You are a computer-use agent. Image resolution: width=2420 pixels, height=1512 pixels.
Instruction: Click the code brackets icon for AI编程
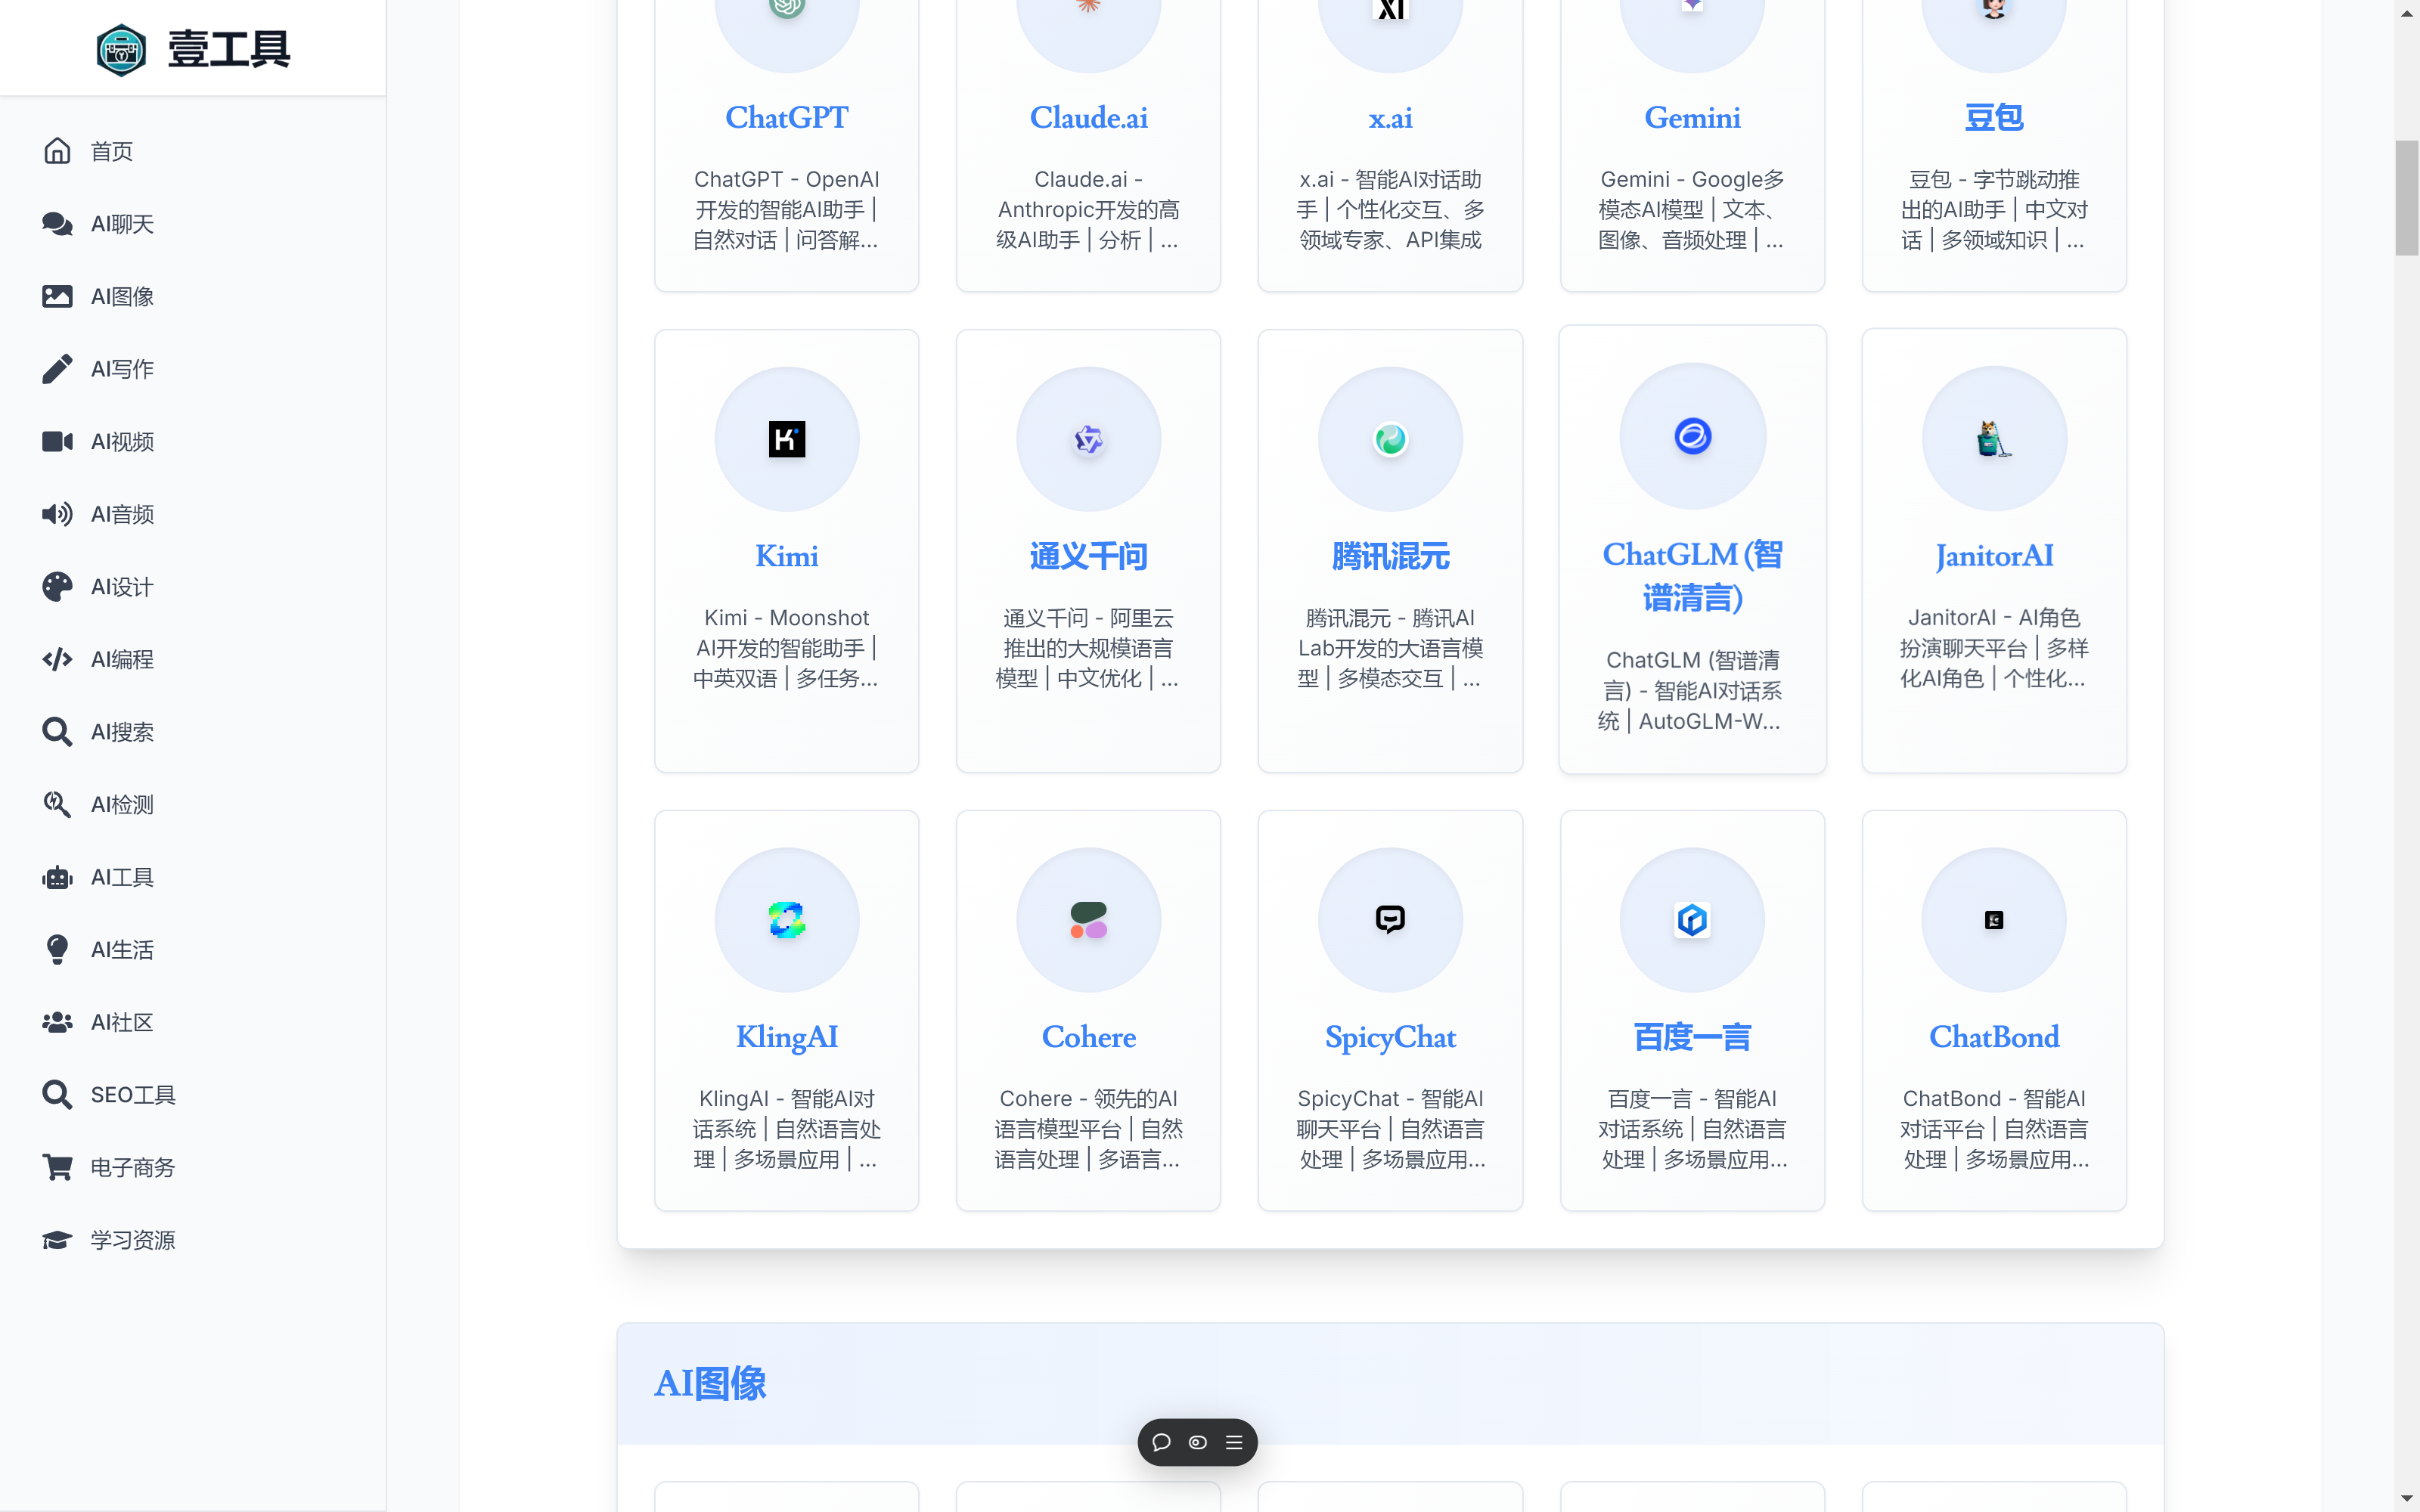(x=57, y=659)
